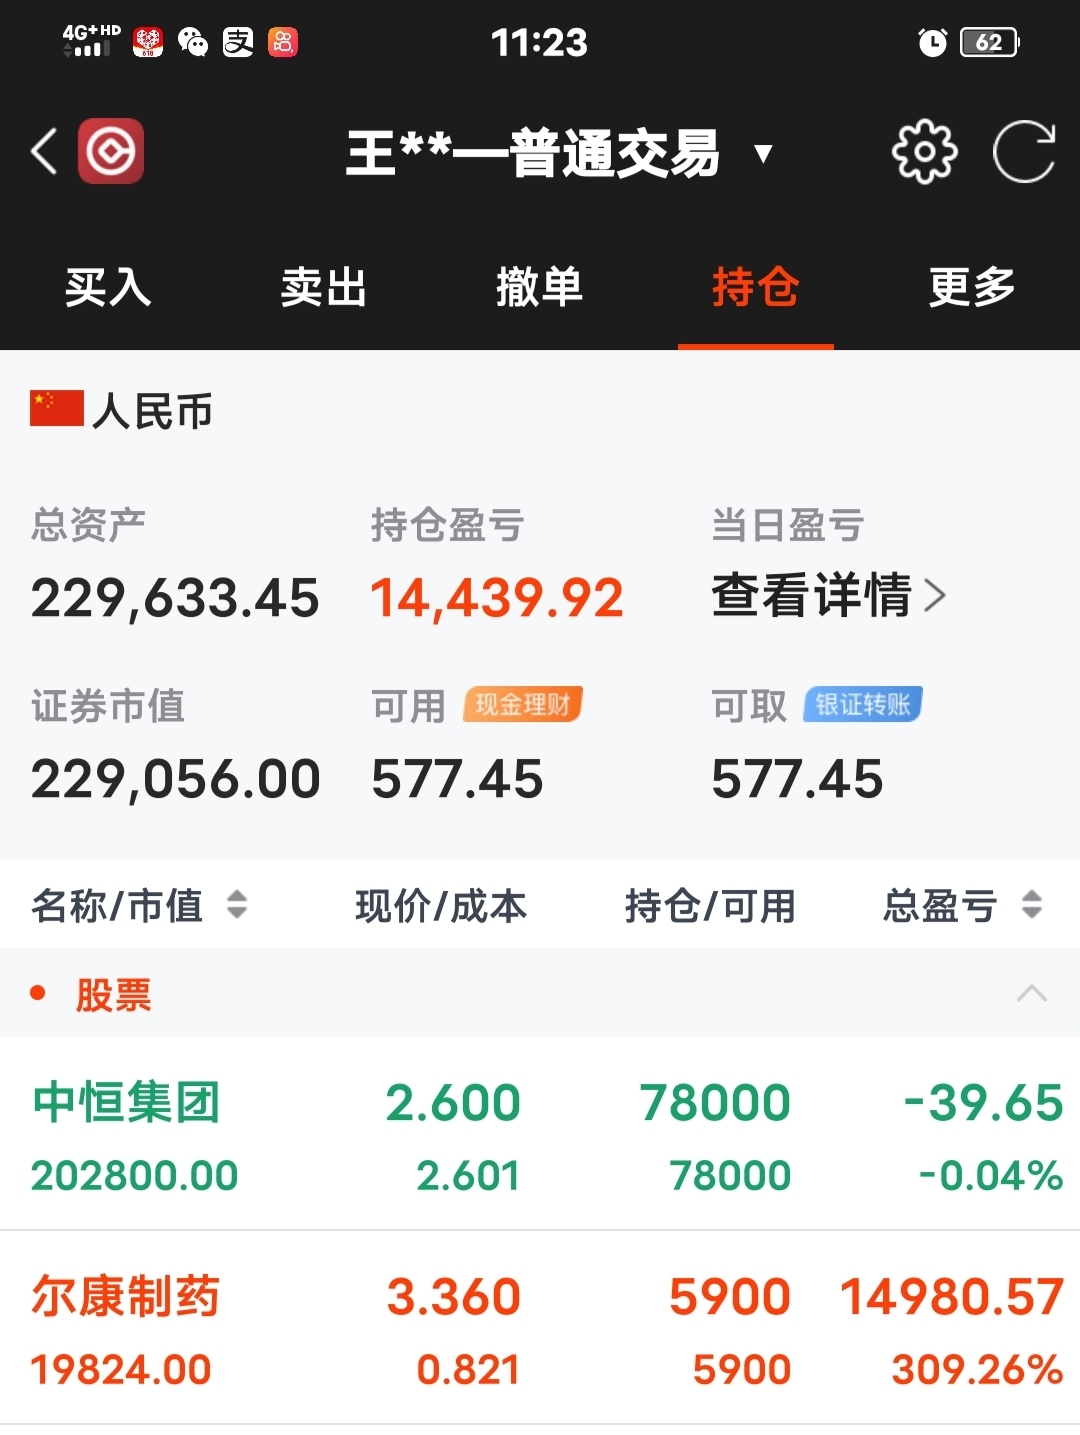Image resolution: width=1080 pixels, height=1435 pixels.
Task: Tap 中恒集团 market value 202800.00
Action: tap(134, 1175)
